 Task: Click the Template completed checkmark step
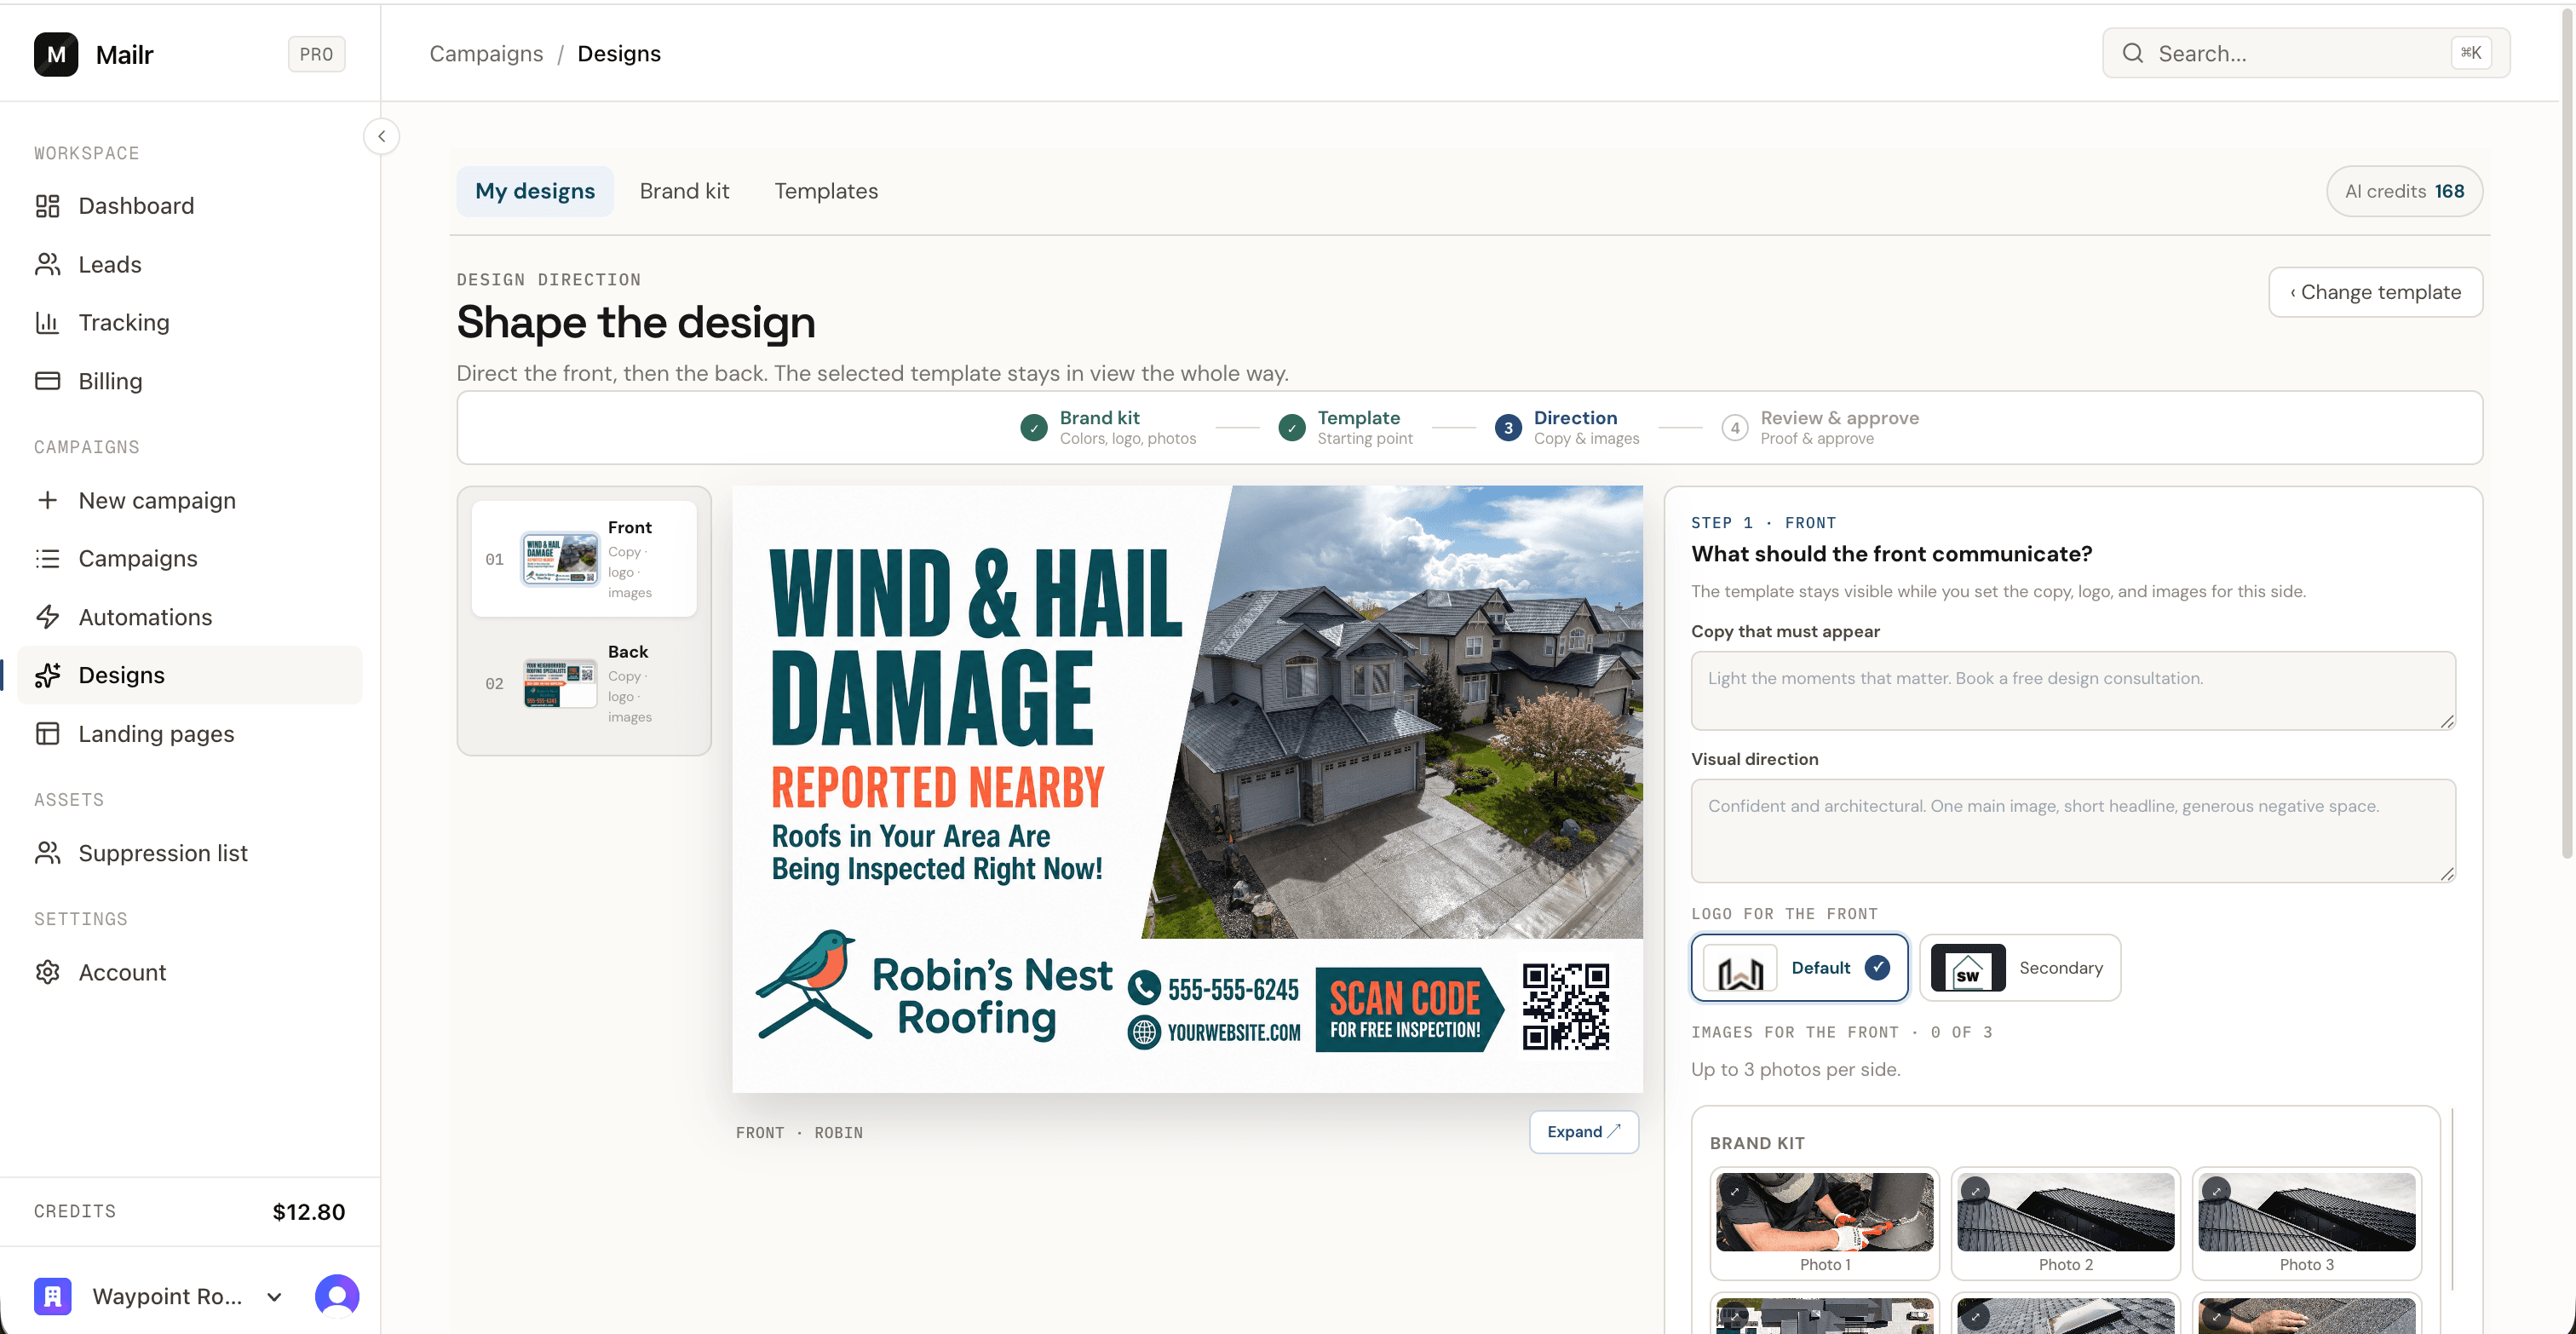pyautogui.click(x=1292, y=428)
